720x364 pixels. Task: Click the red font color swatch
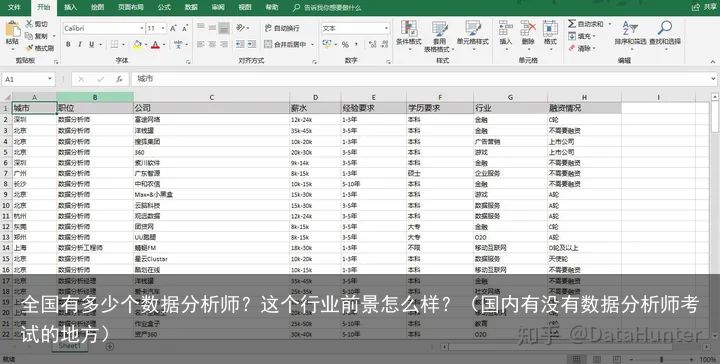coord(155,45)
